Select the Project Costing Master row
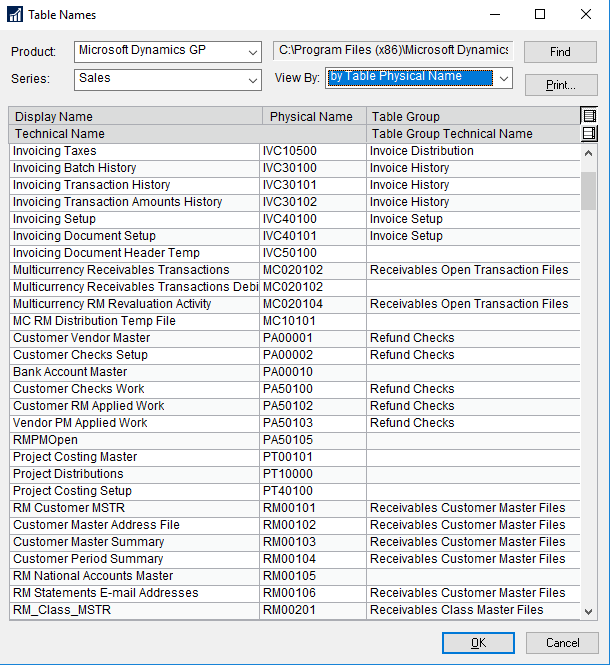 134,457
